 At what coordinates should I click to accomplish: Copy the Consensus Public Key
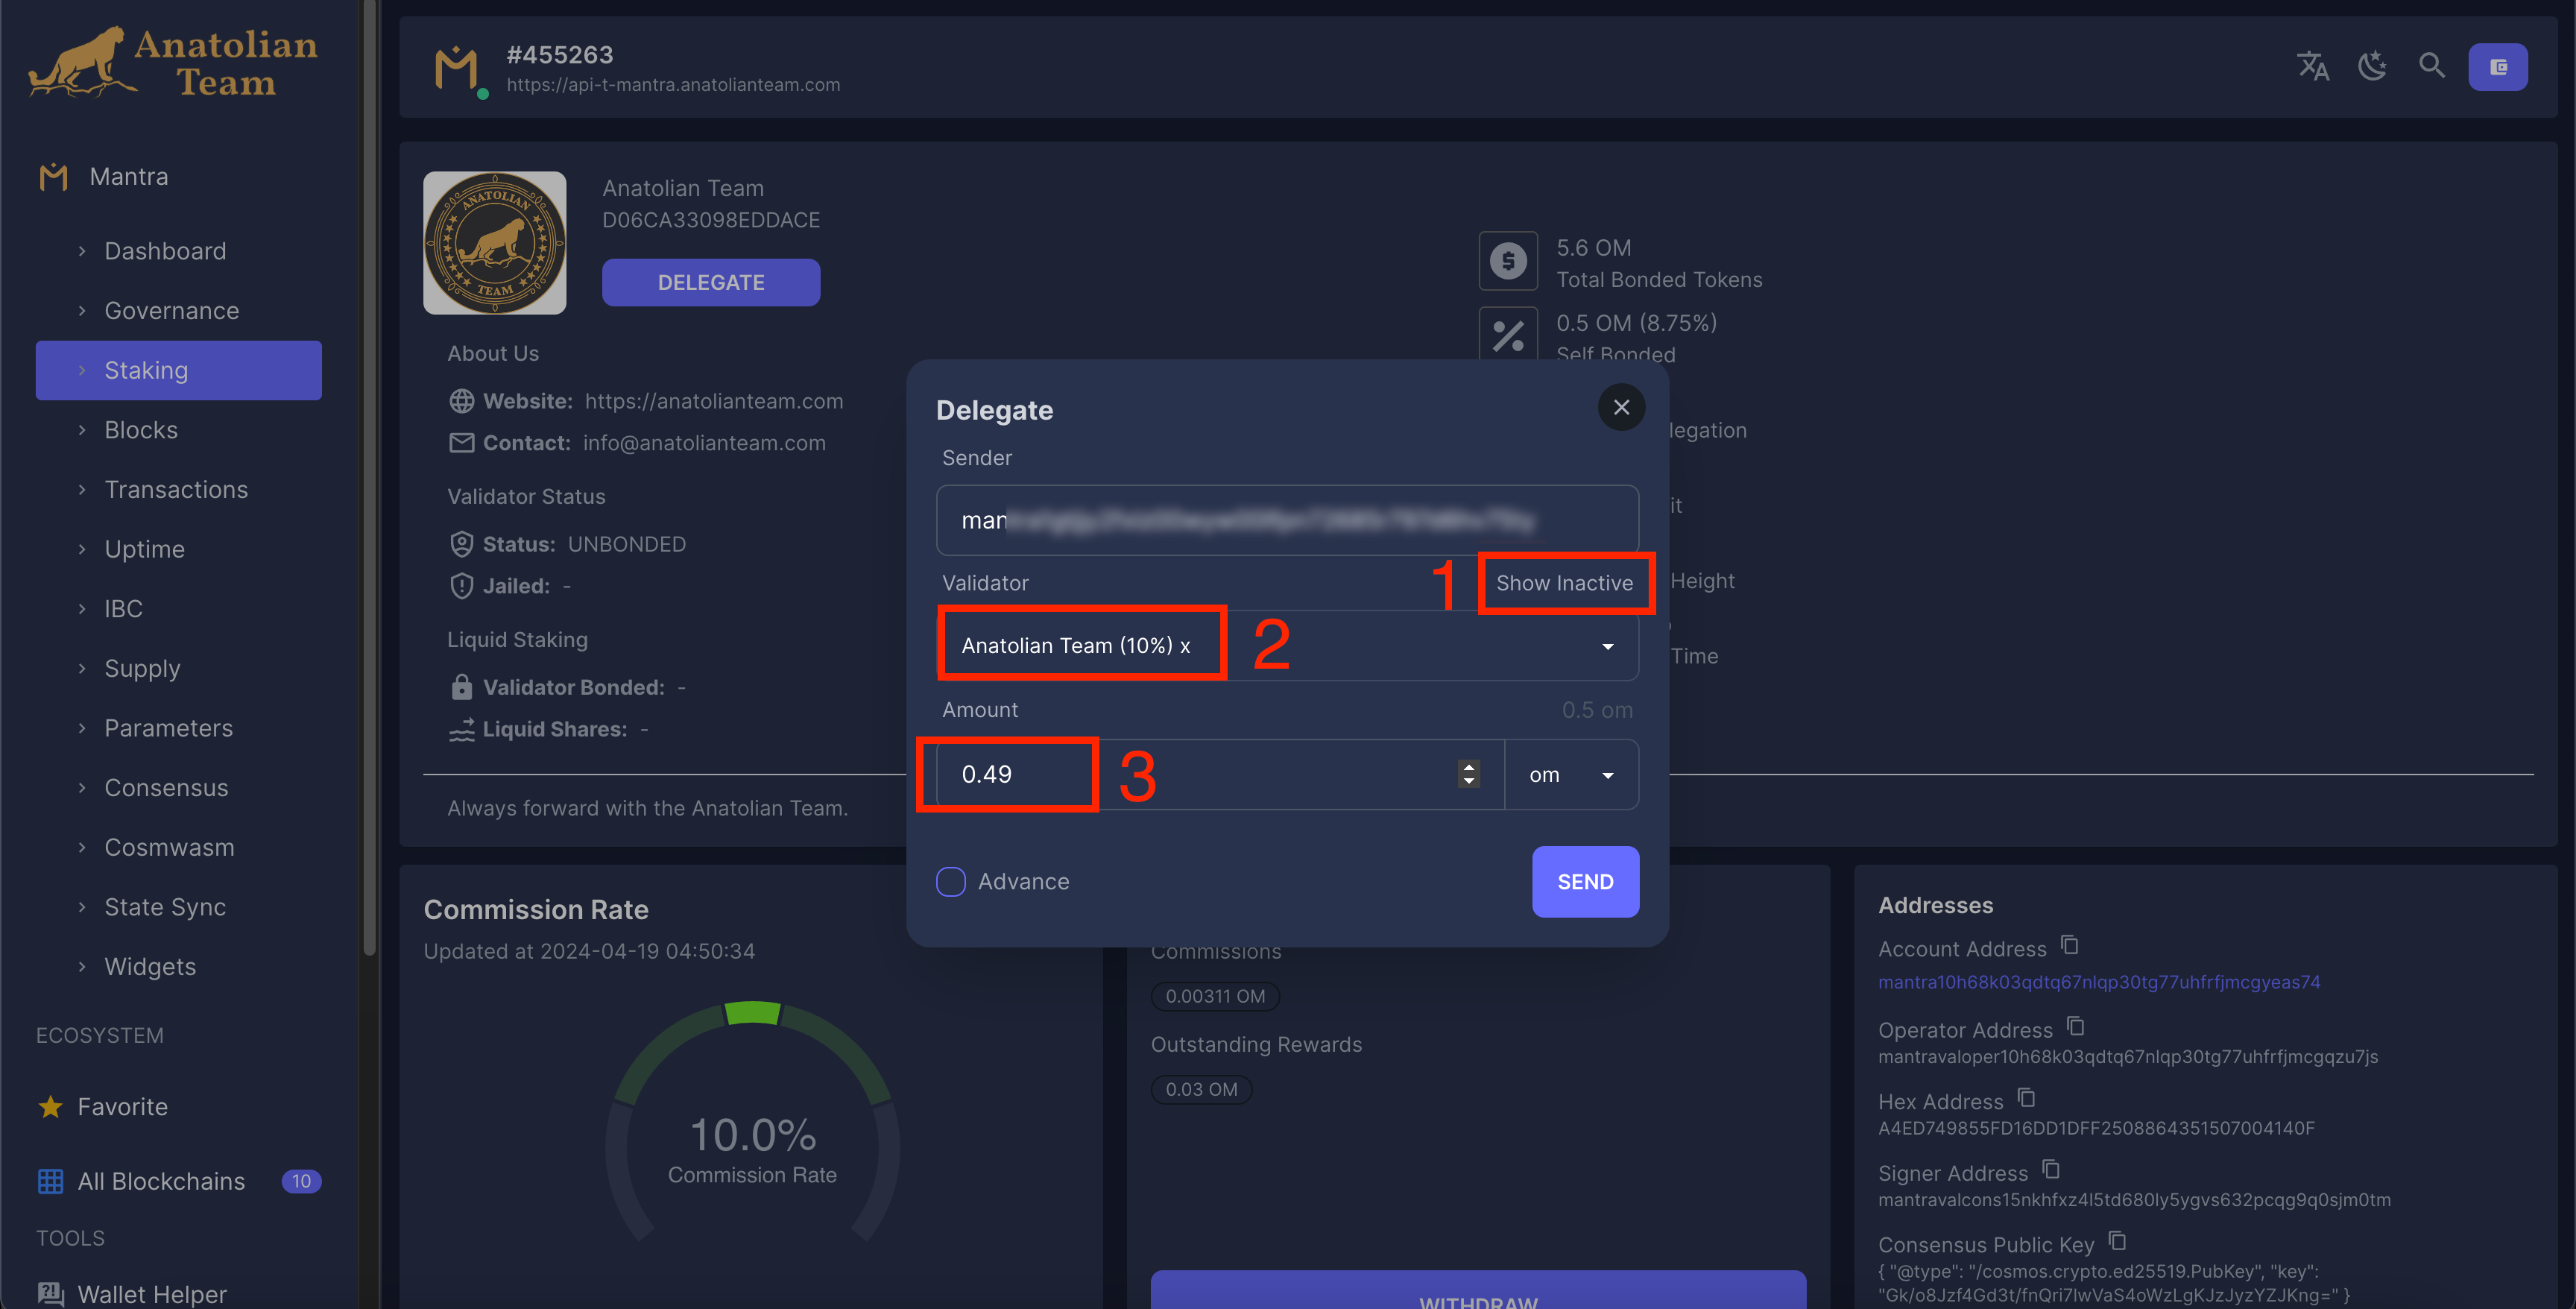[x=2117, y=1241]
